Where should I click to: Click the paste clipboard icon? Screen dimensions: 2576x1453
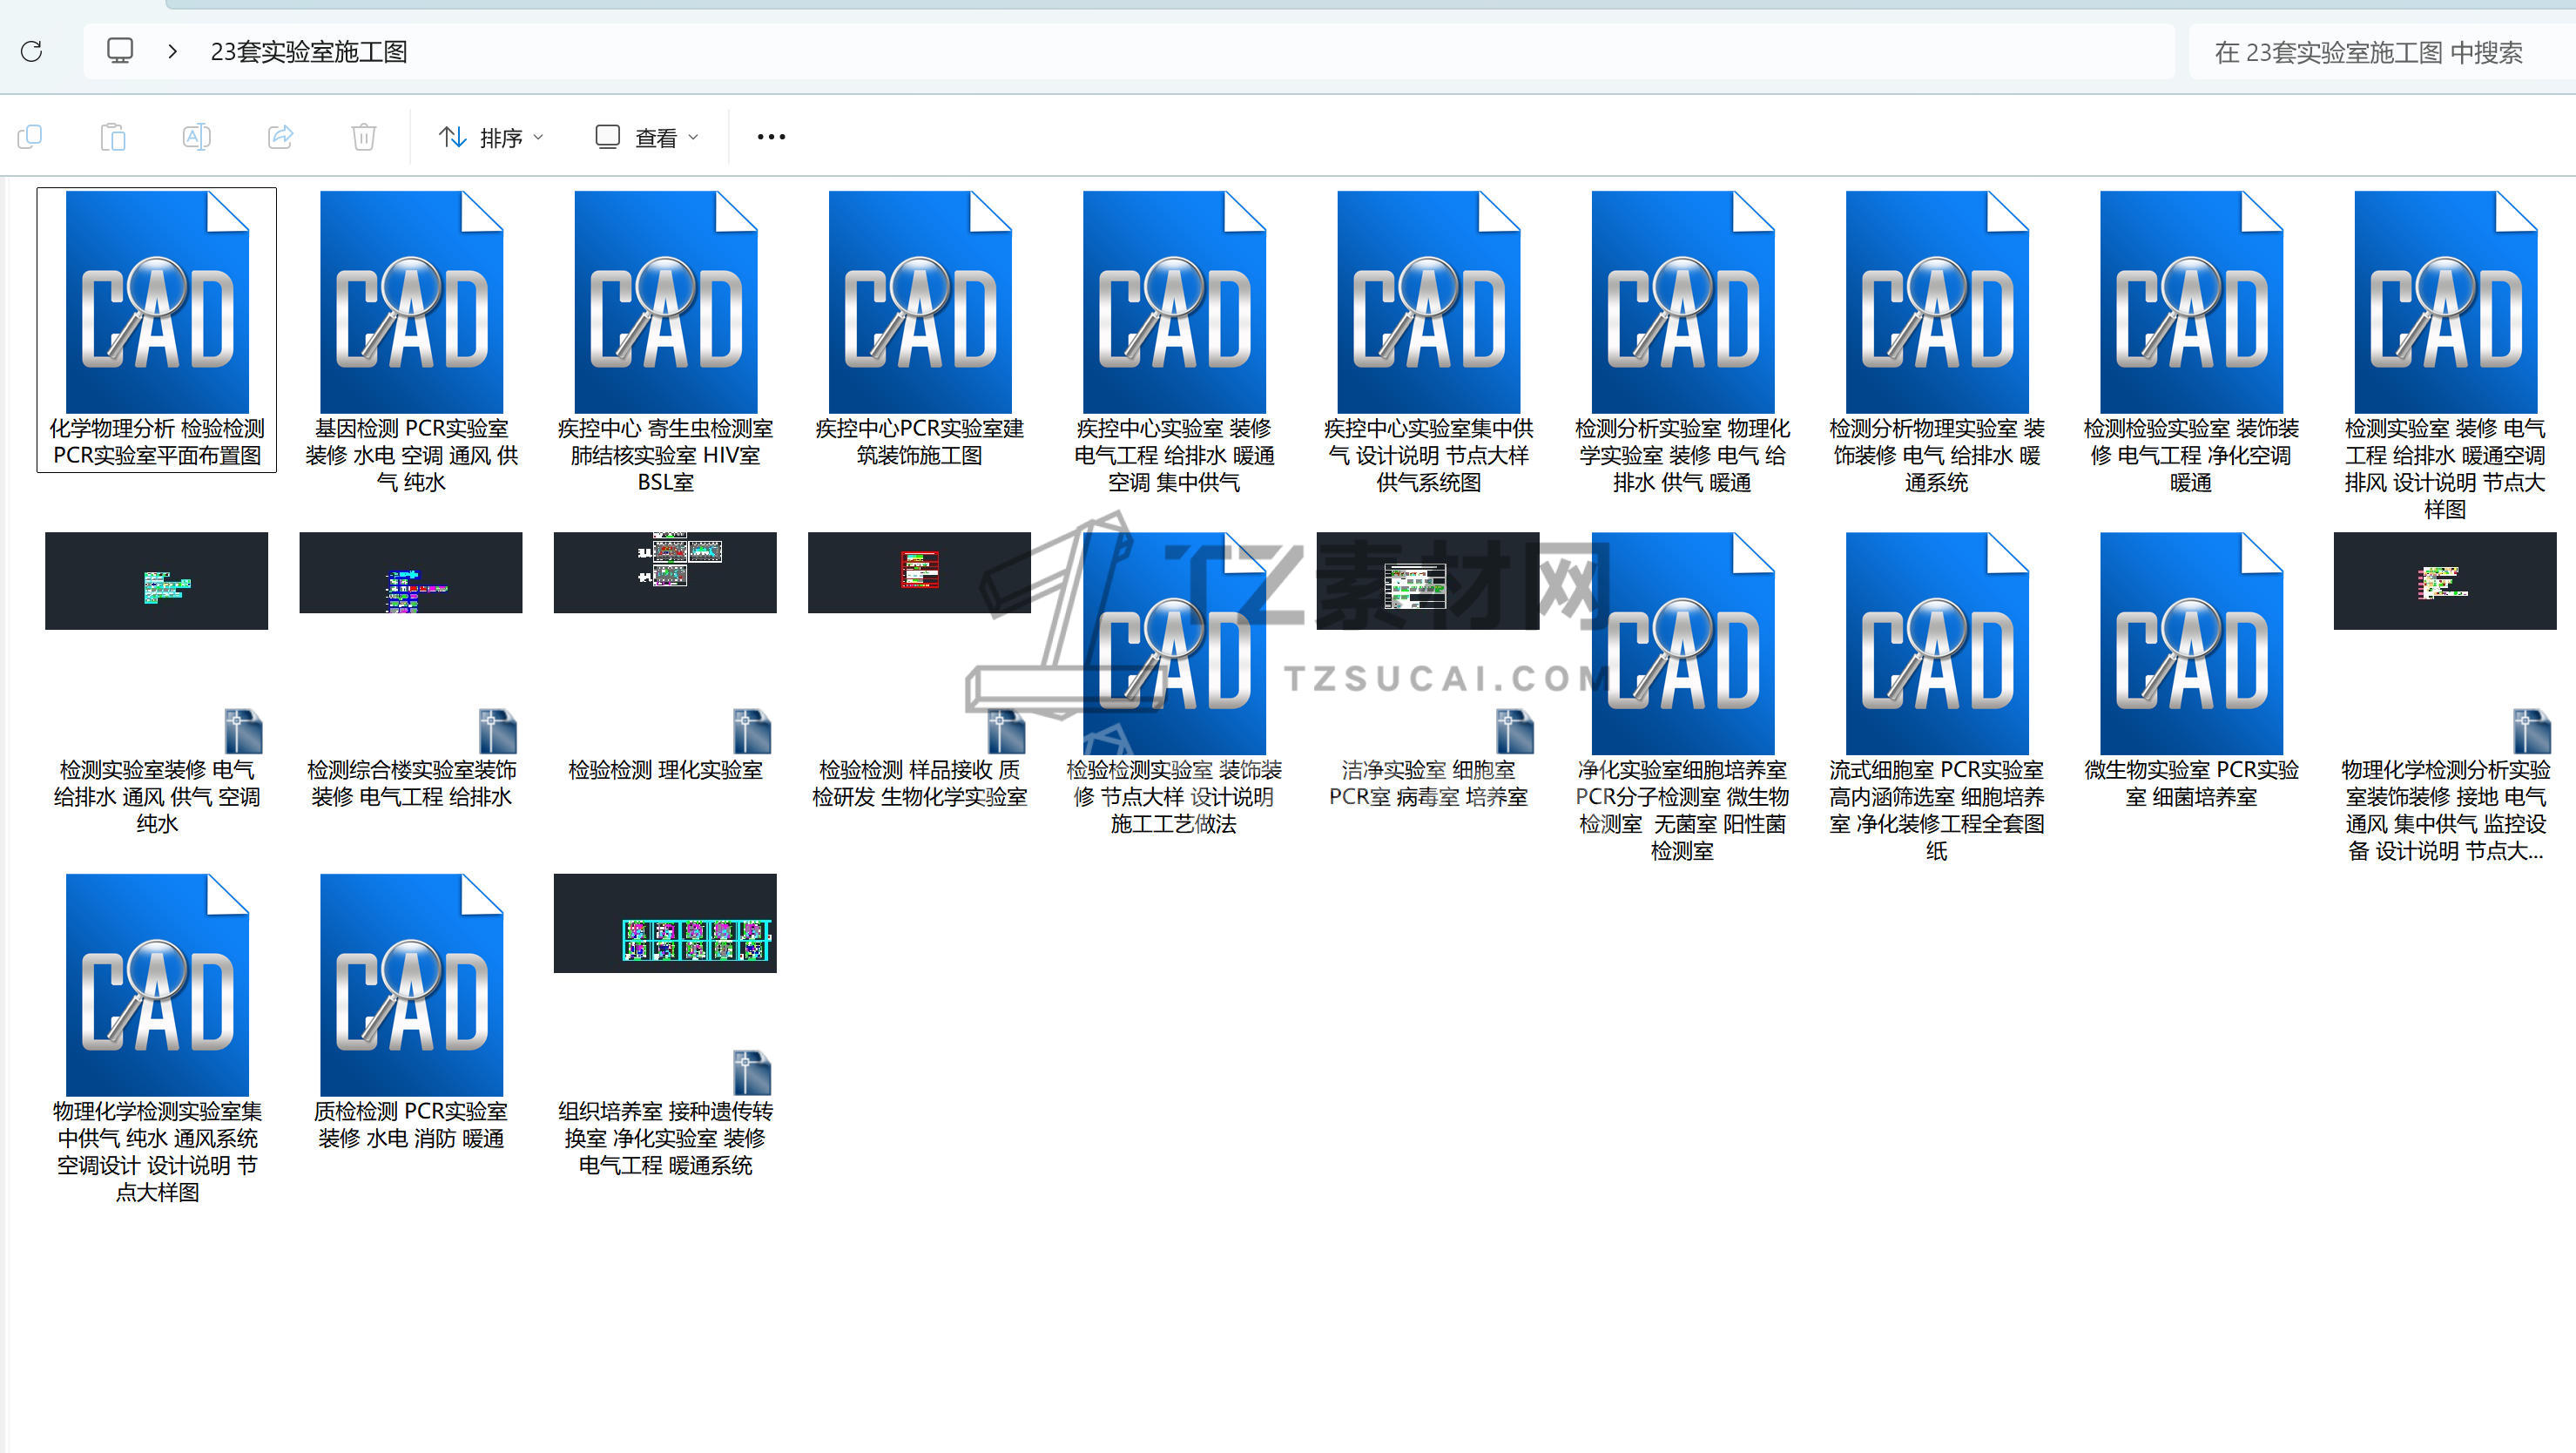[113, 137]
